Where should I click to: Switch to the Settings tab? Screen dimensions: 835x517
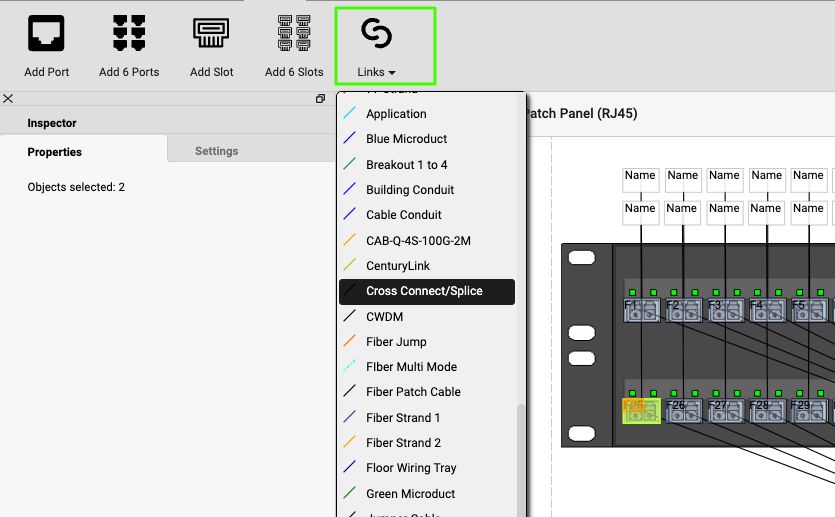[x=216, y=151]
